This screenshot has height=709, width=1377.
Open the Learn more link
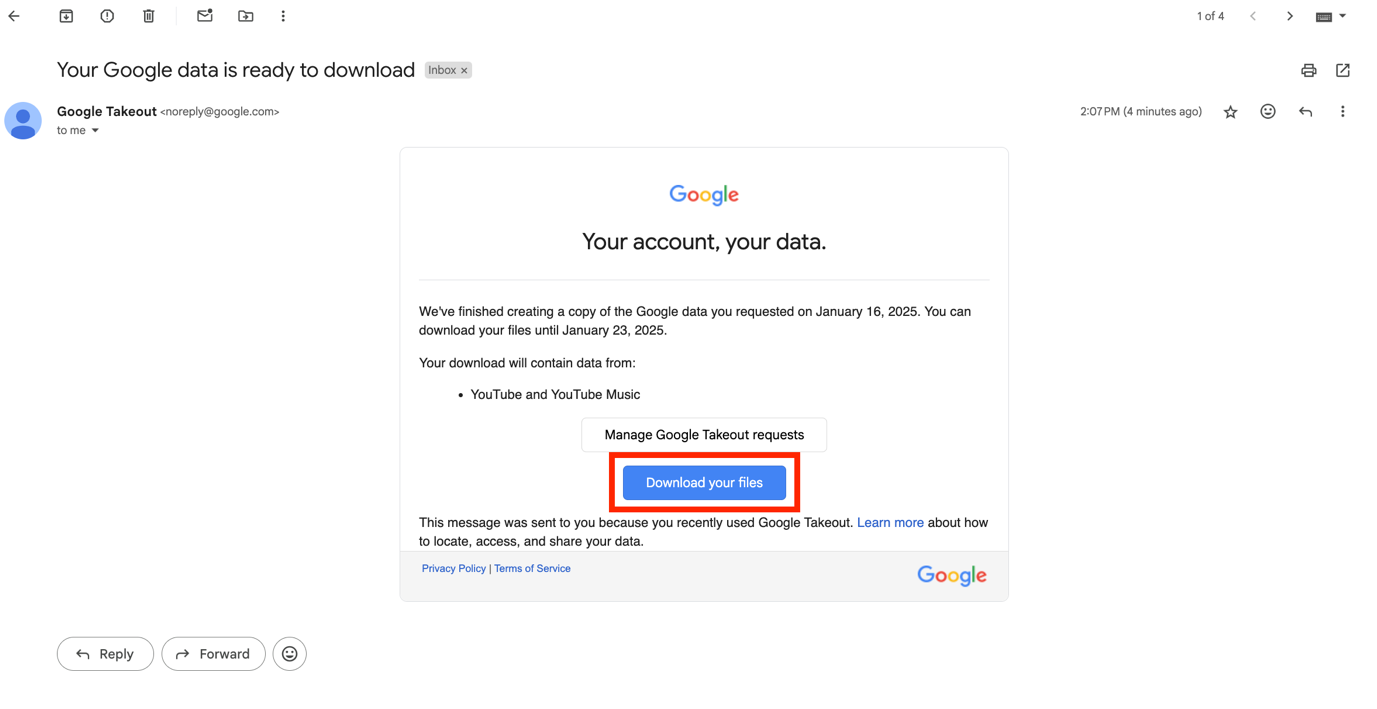[890, 523]
